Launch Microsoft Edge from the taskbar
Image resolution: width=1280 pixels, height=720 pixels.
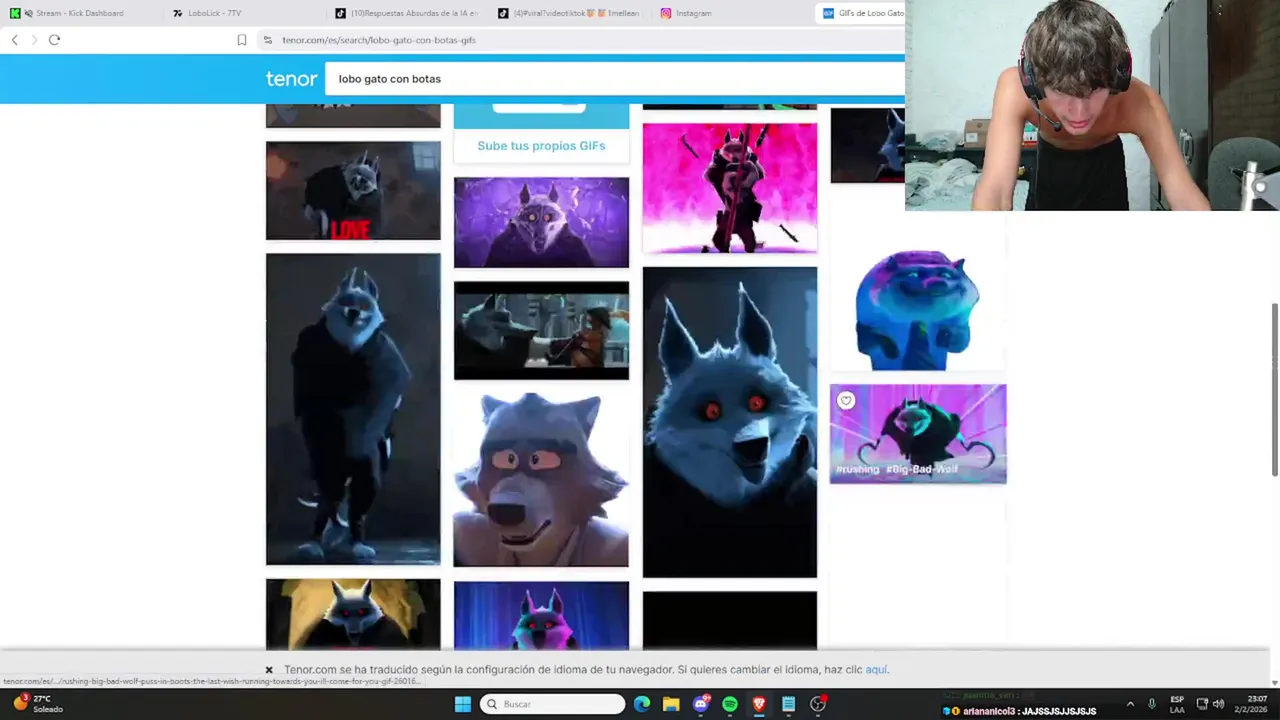(642, 704)
